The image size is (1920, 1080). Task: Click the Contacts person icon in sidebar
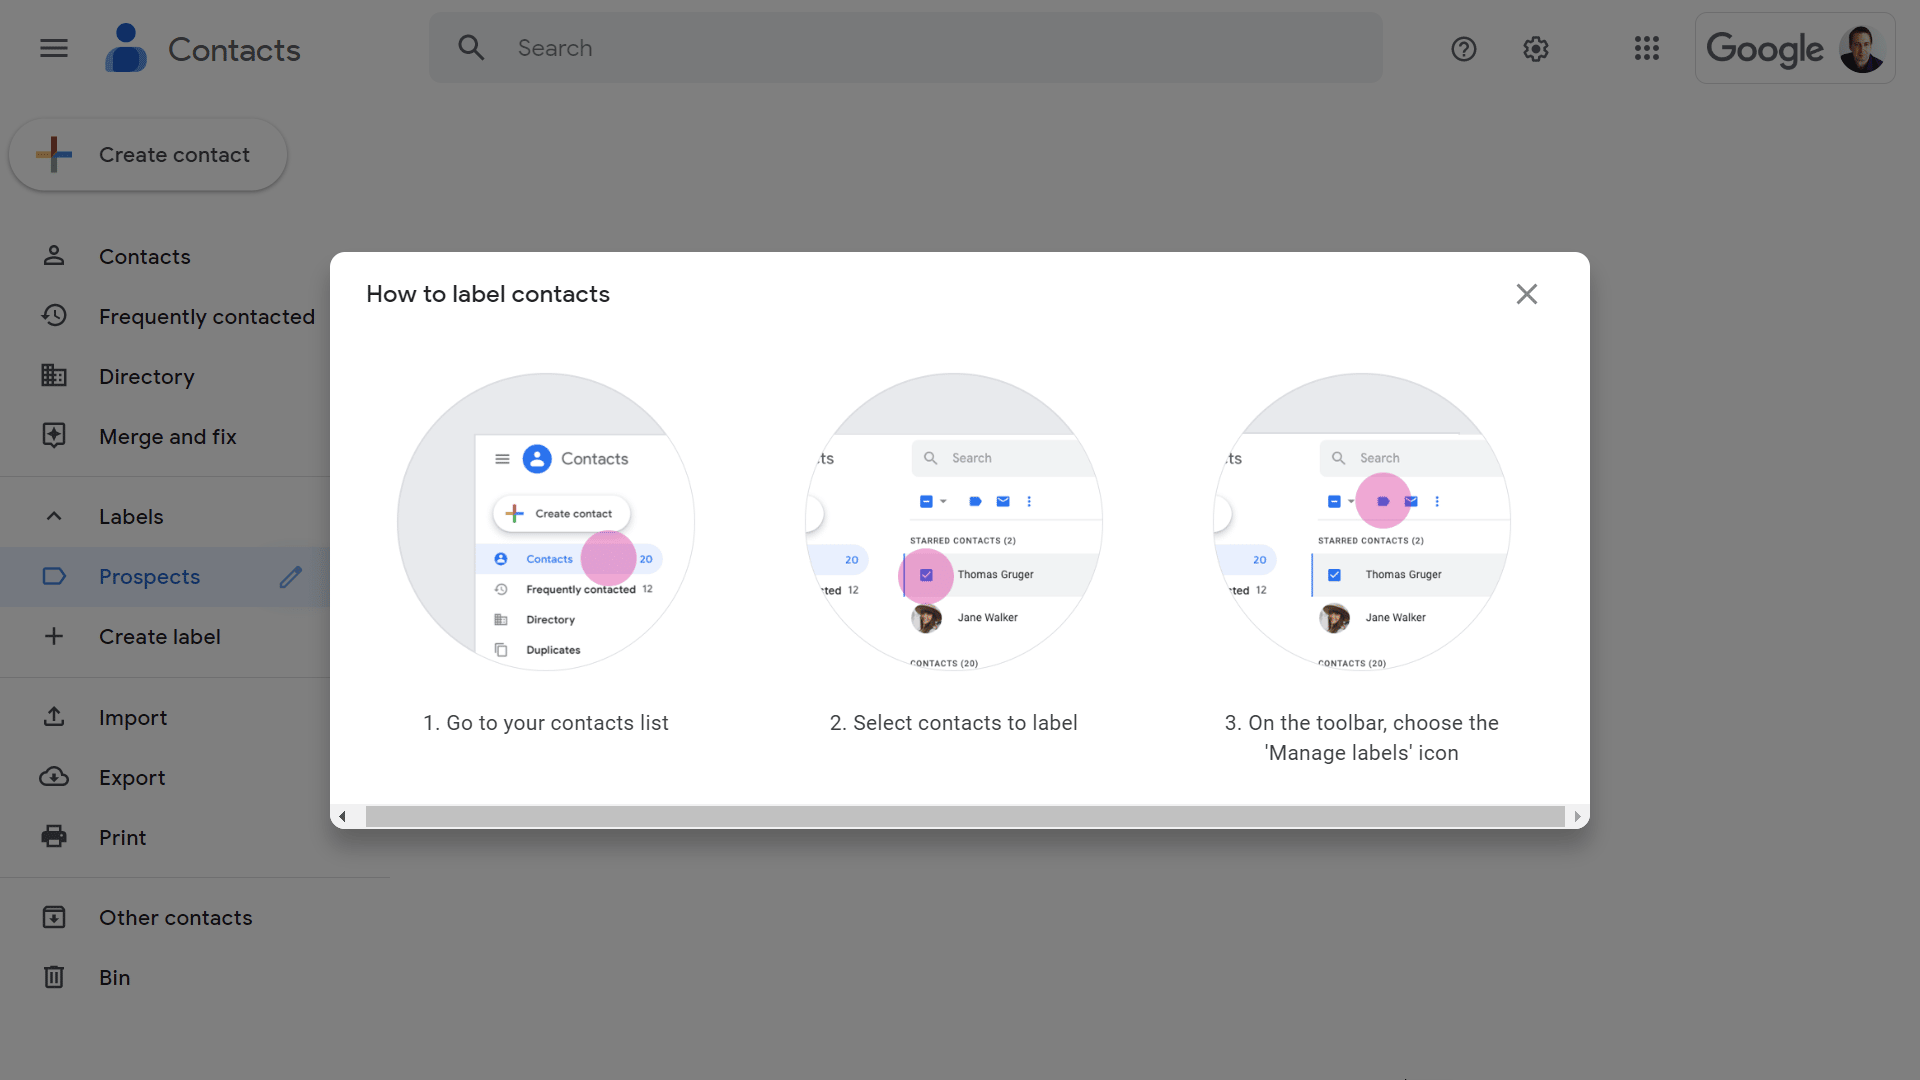[54, 256]
